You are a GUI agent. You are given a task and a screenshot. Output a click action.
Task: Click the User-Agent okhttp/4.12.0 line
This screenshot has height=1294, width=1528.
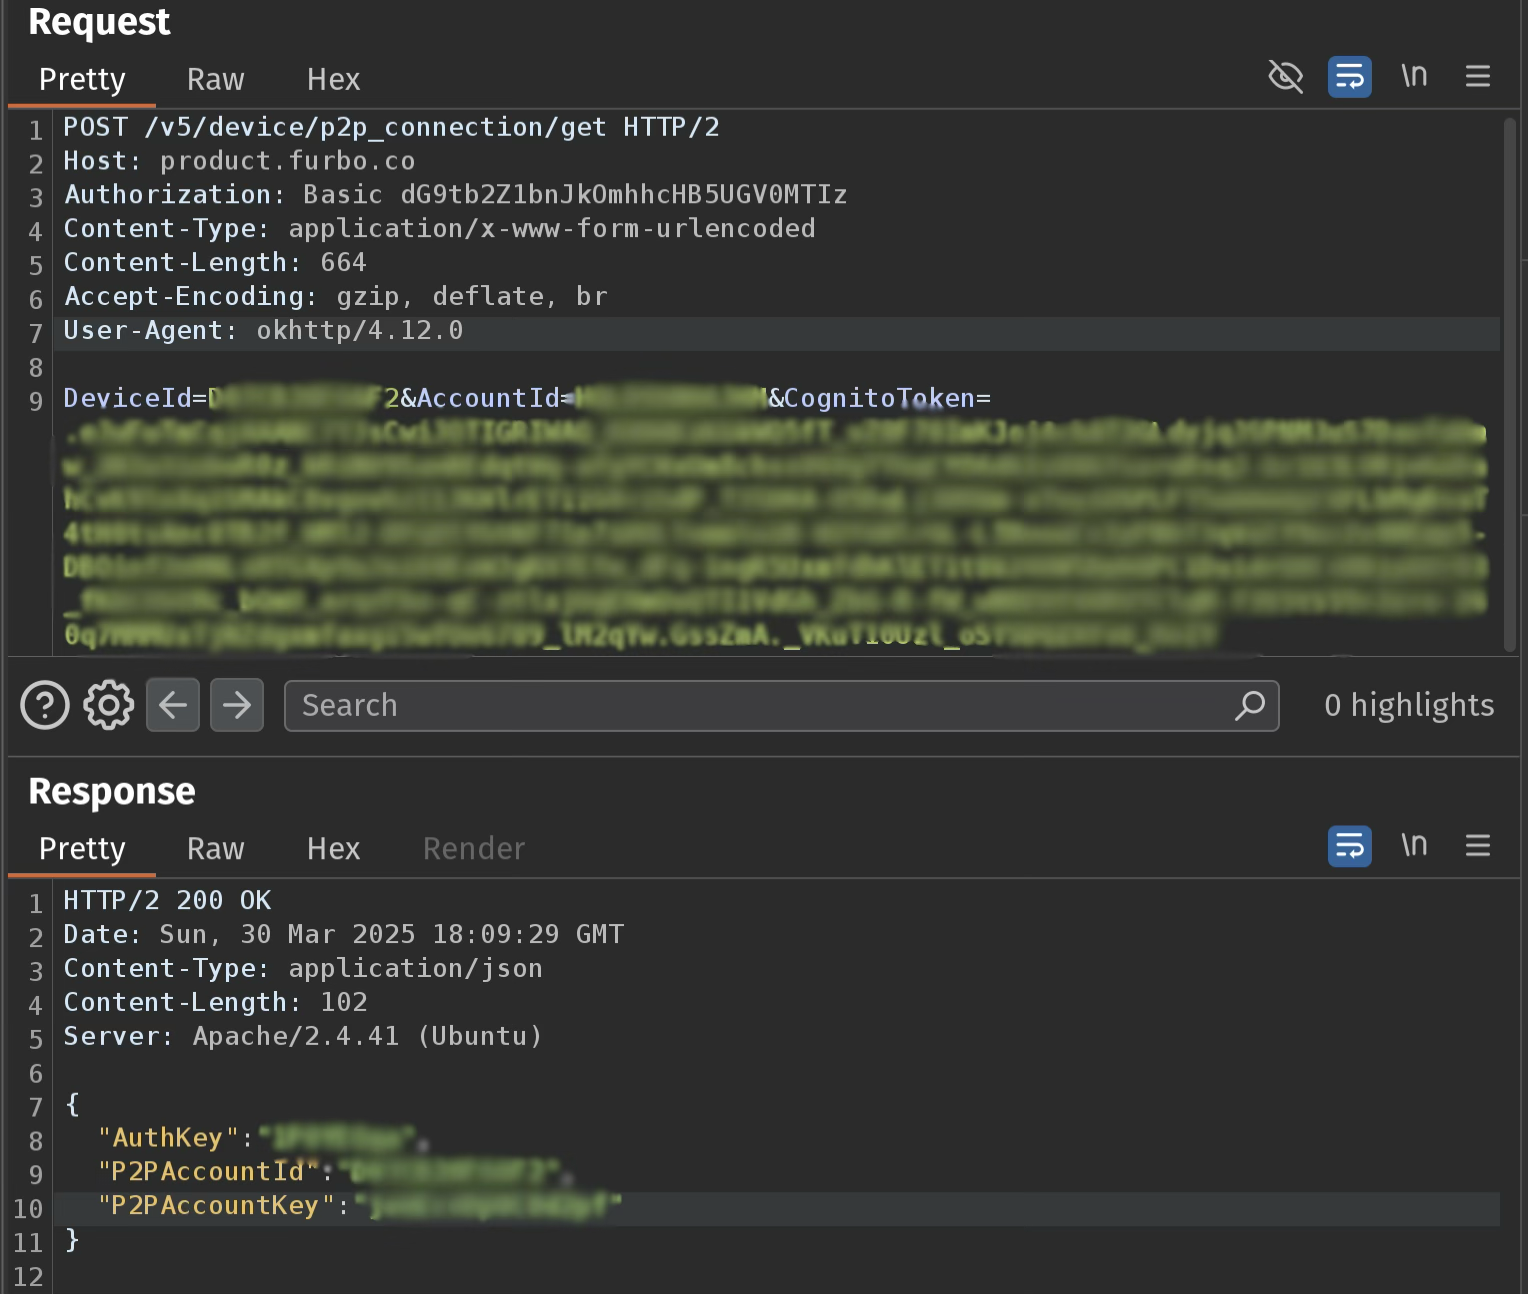264,330
